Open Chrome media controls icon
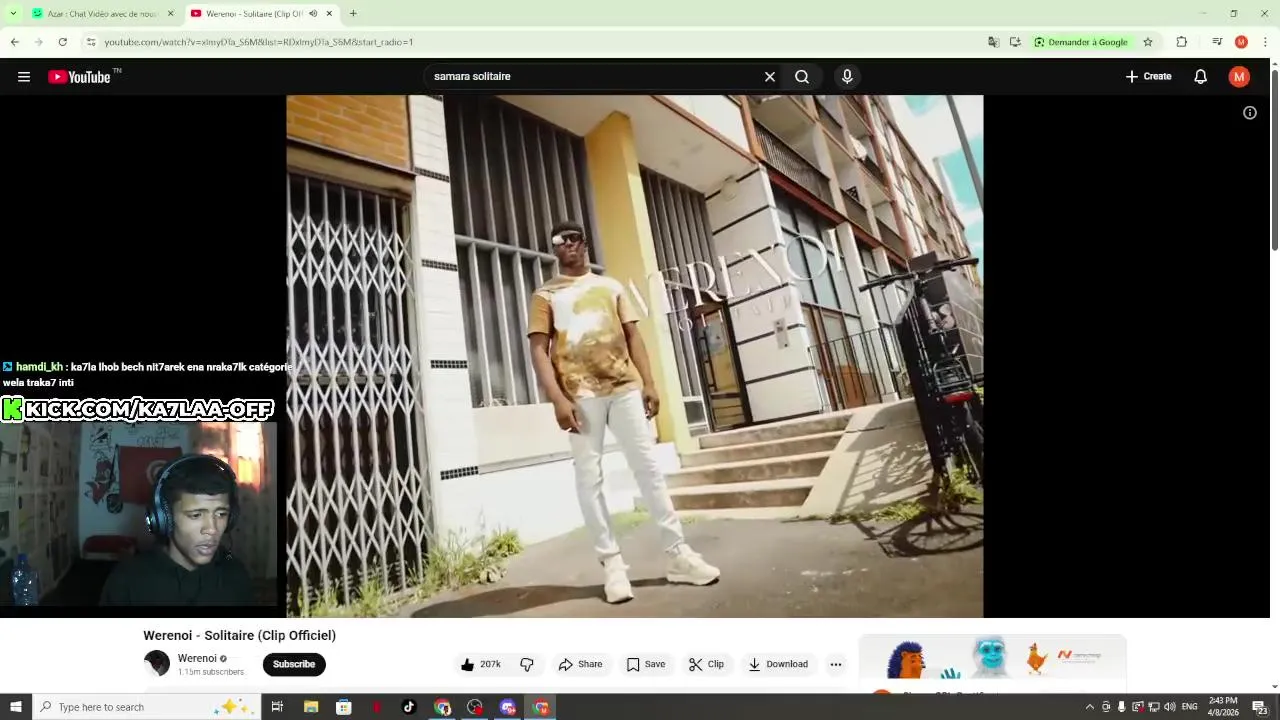The width and height of the screenshot is (1280, 720). coord(1217,42)
